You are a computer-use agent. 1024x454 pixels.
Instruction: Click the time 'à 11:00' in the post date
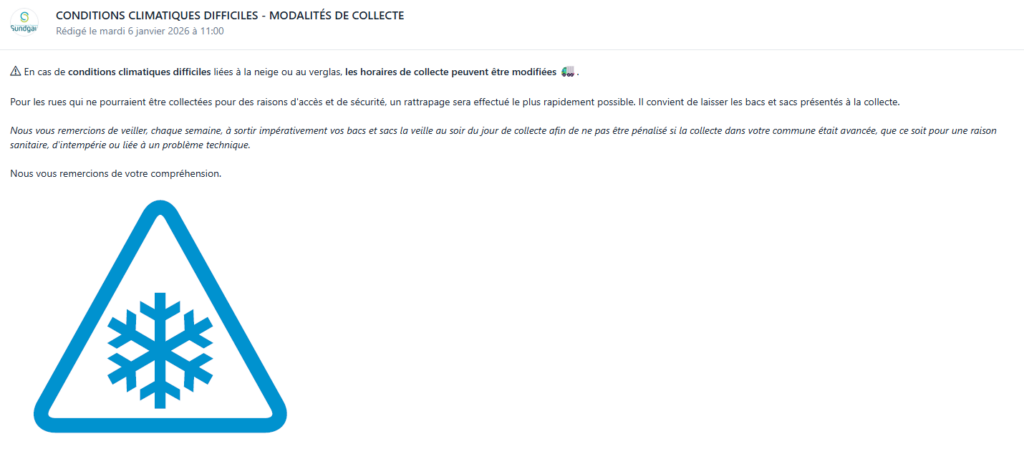pyautogui.click(x=208, y=31)
